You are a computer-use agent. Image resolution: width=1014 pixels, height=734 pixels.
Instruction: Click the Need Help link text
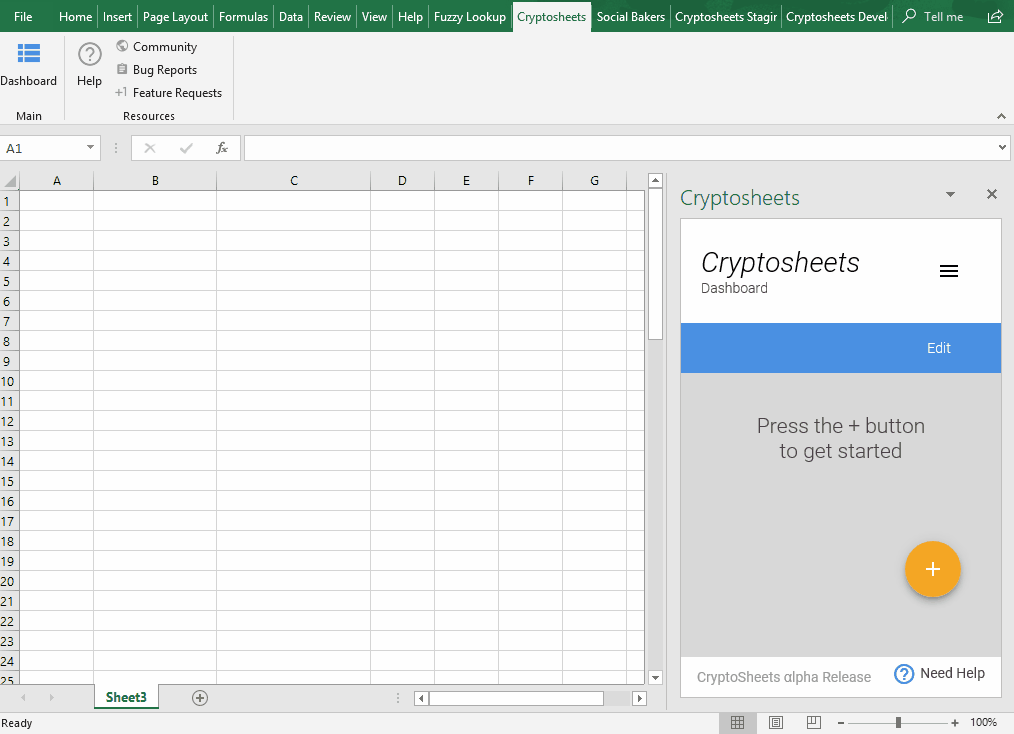952,673
